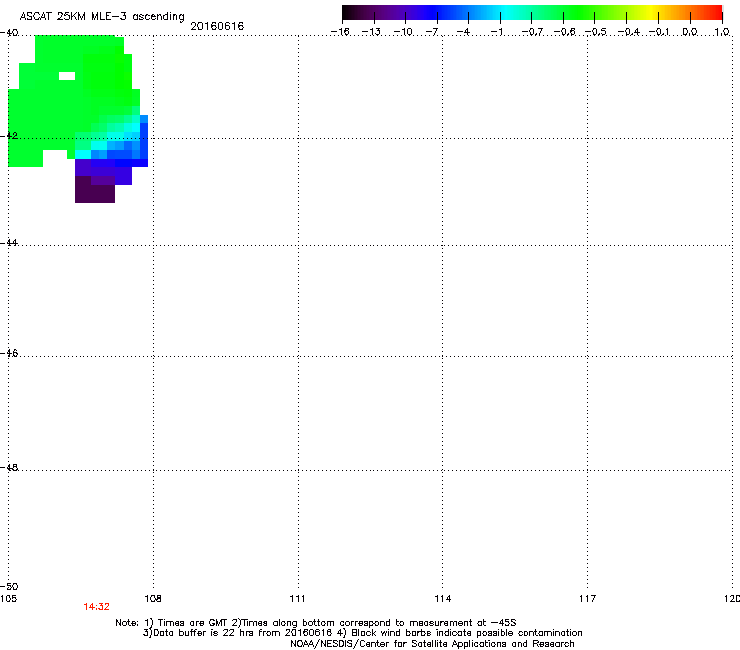Click the -50 latitude axis label
Screen dimensions: 740x650
(9, 586)
